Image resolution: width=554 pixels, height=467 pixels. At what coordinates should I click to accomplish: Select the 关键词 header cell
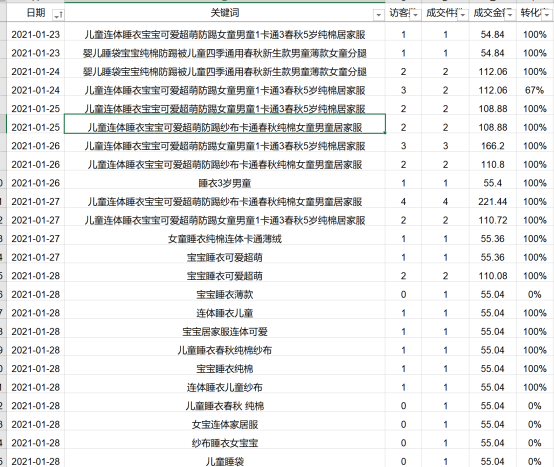coord(225,13)
